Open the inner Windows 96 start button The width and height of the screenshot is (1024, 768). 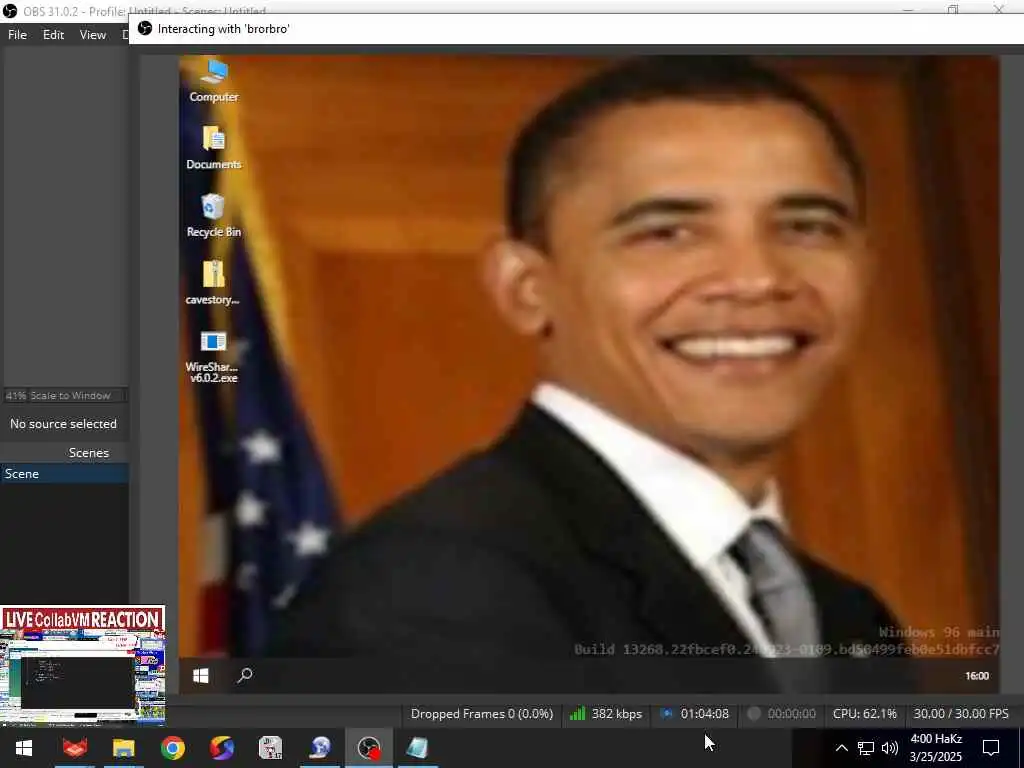click(201, 675)
